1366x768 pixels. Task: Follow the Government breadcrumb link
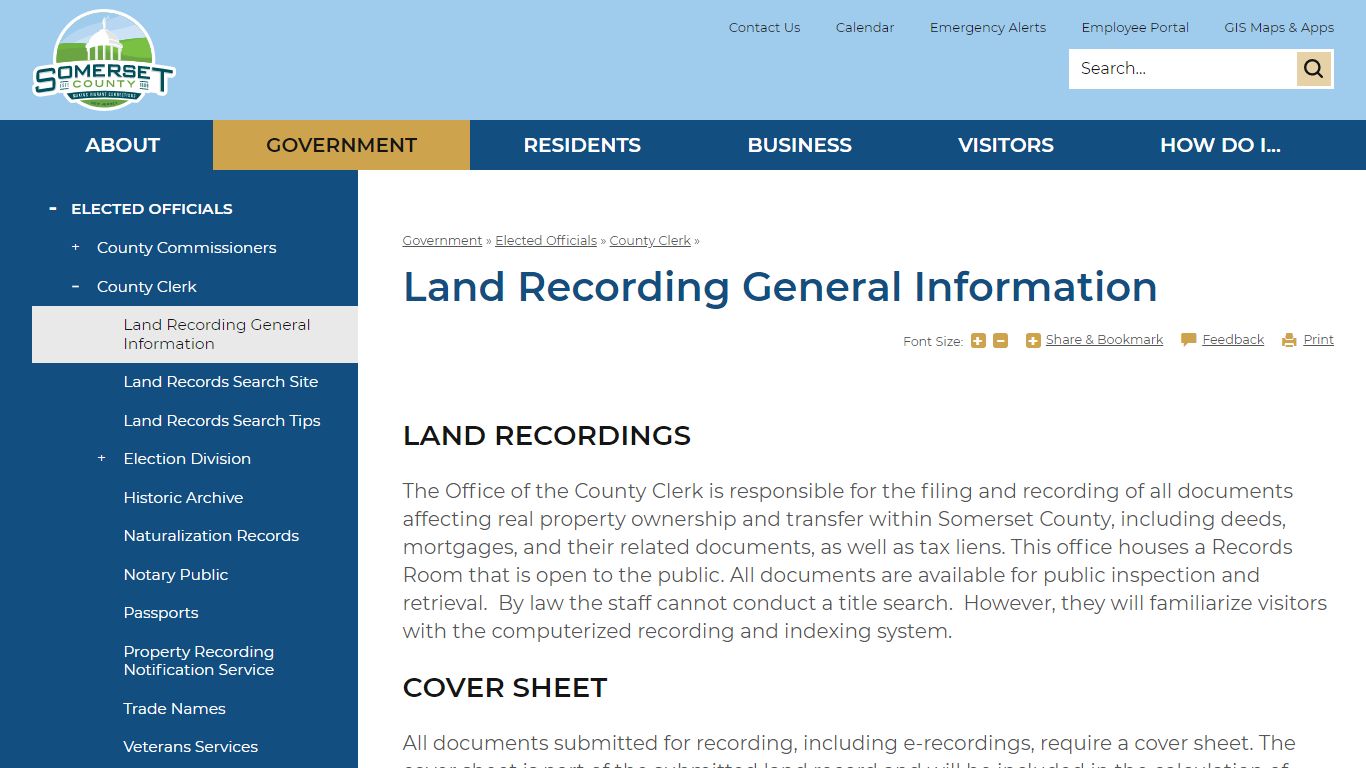(x=442, y=240)
